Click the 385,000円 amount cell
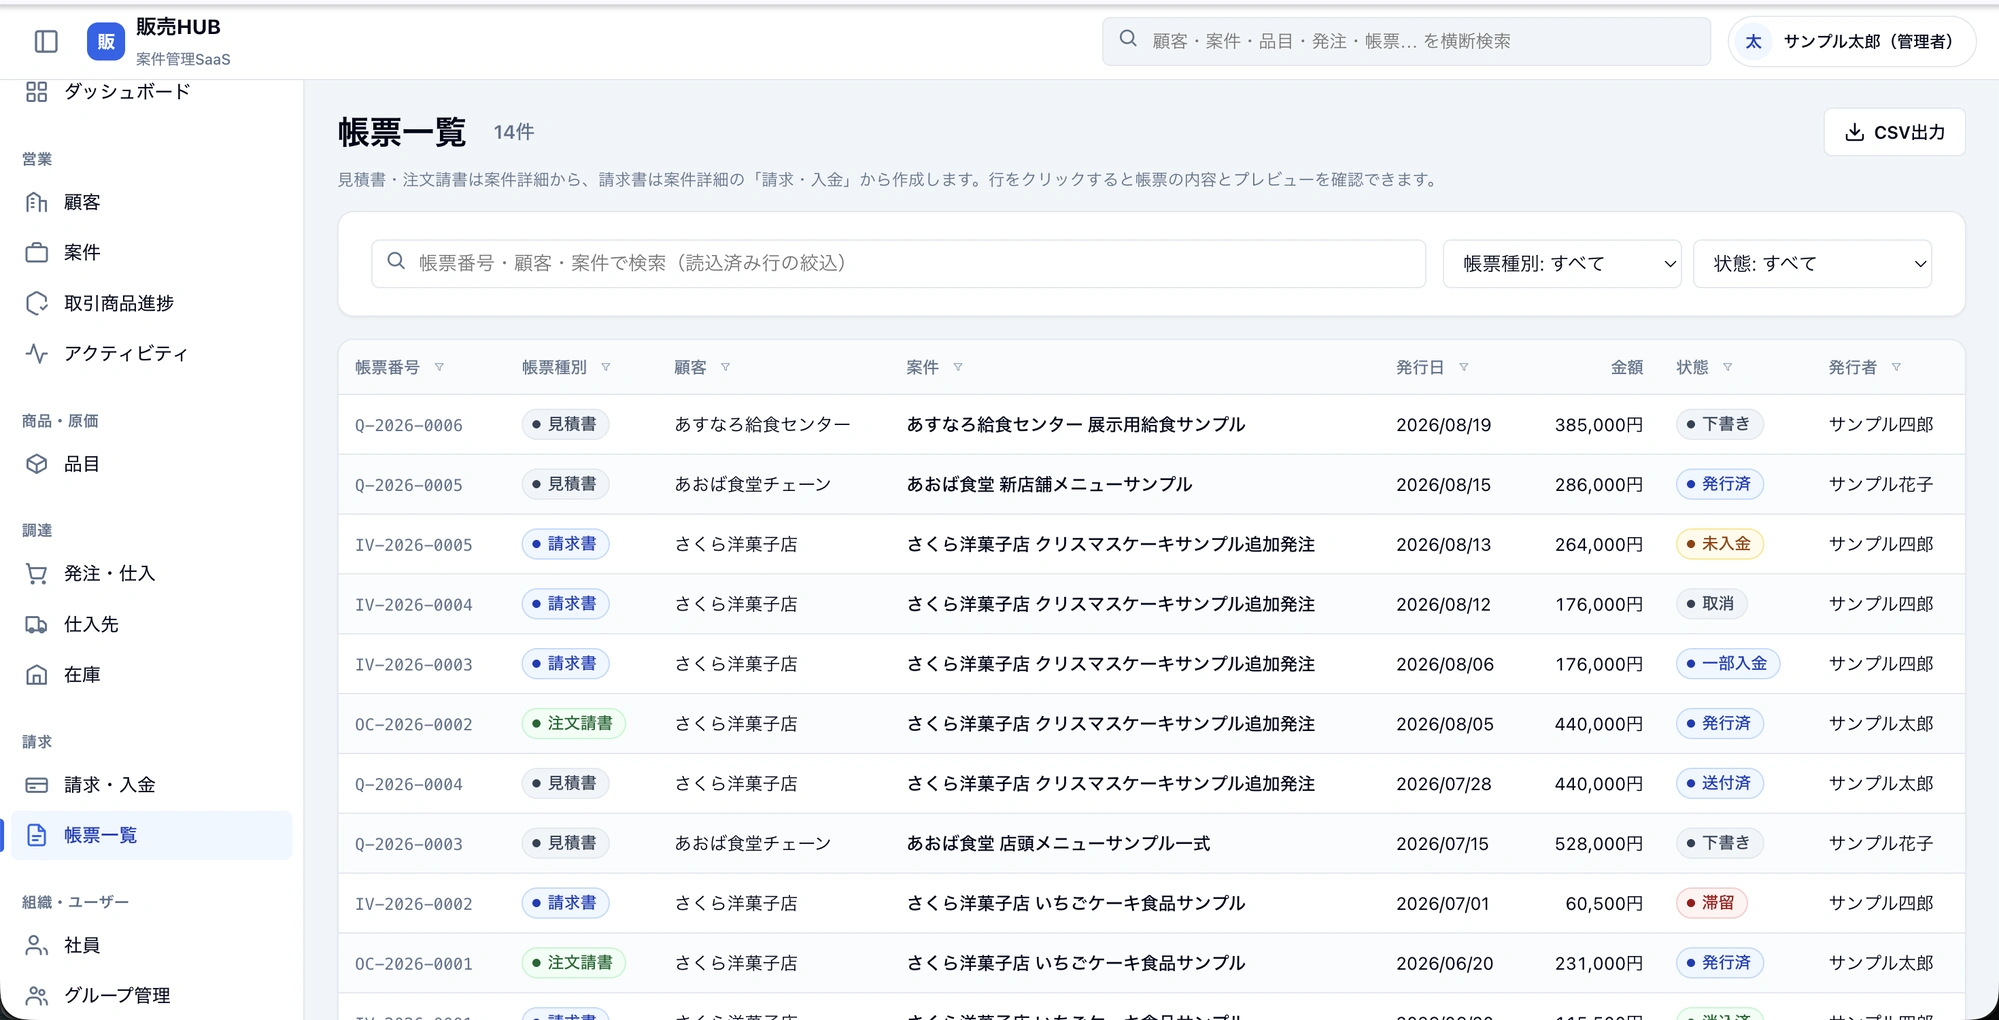The height and width of the screenshot is (1020, 1999). point(1598,425)
